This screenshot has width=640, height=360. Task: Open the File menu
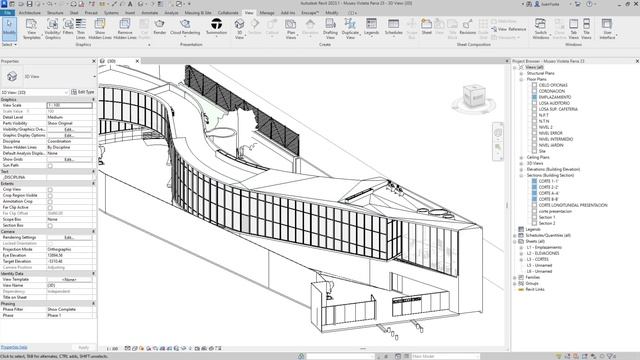coord(7,13)
